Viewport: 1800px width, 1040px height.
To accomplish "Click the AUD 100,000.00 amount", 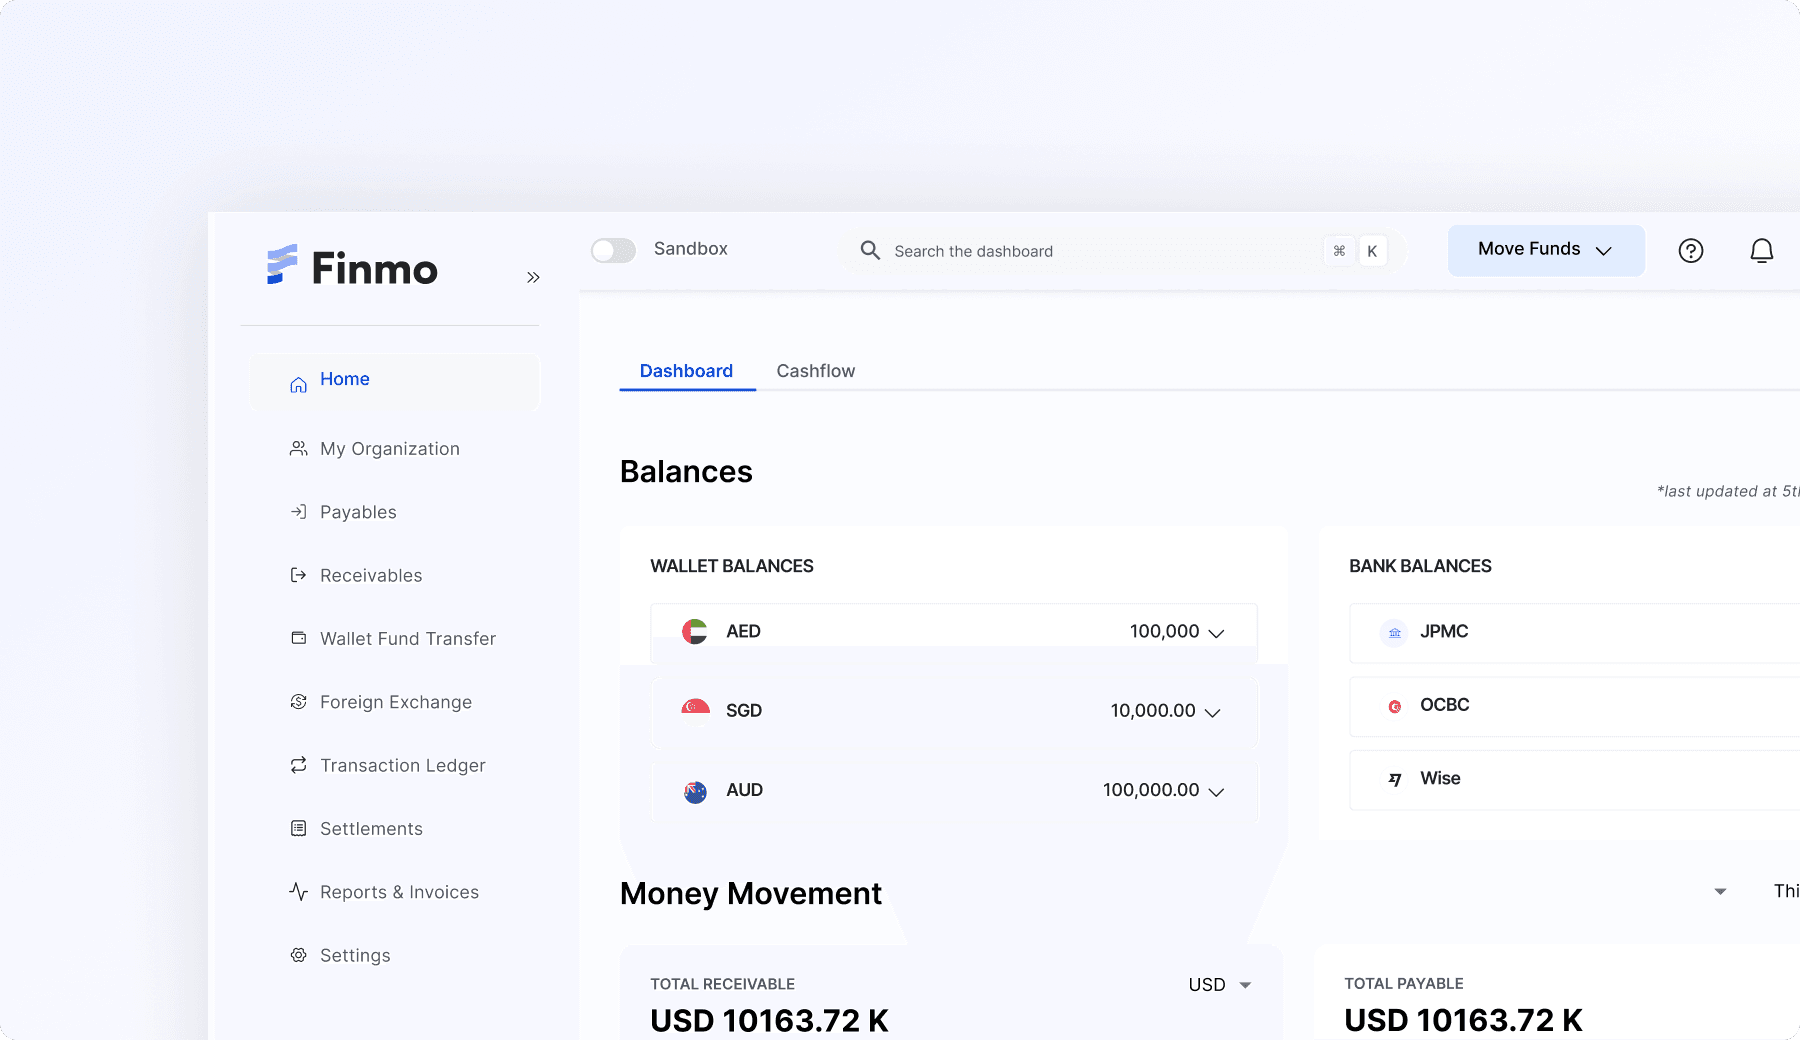I will point(1151,790).
